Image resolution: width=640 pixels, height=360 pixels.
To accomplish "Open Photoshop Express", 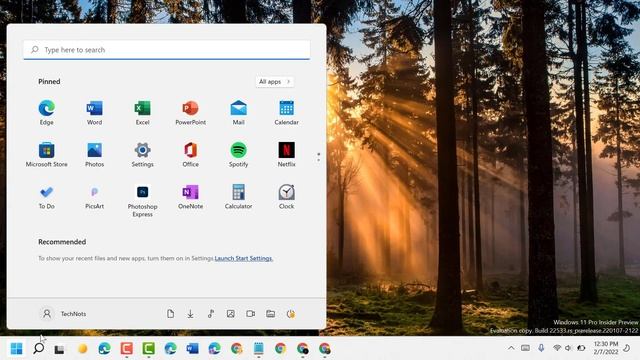I will pyautogui.click(x=142, y=200).
